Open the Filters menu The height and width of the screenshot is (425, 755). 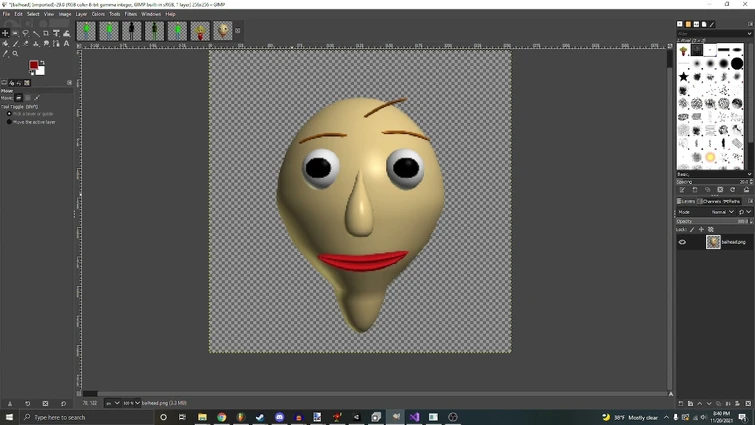130,14
